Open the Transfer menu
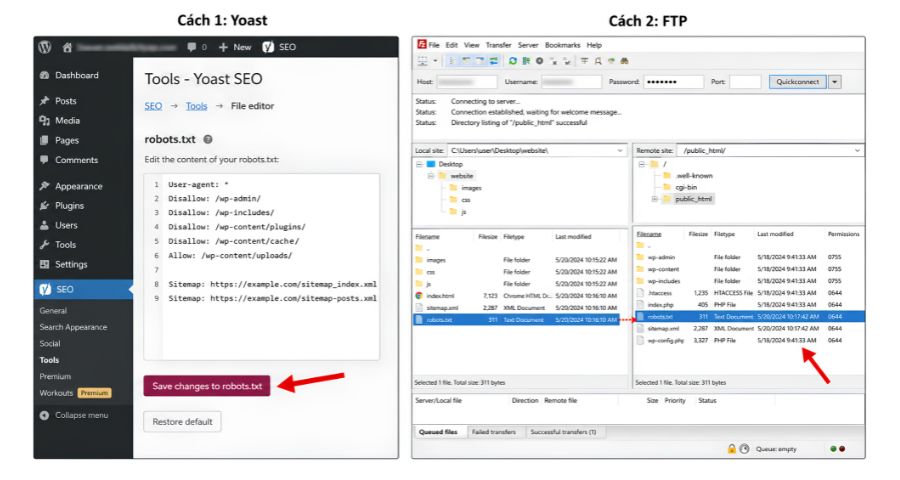 coord(498,45)
